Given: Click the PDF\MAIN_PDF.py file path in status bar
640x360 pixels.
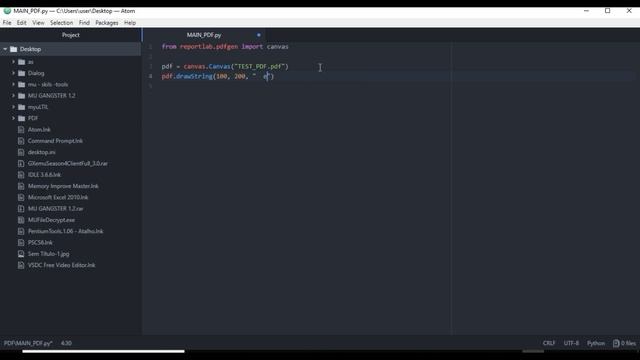Looking at the screenshot, I should (x=28, y=343).
